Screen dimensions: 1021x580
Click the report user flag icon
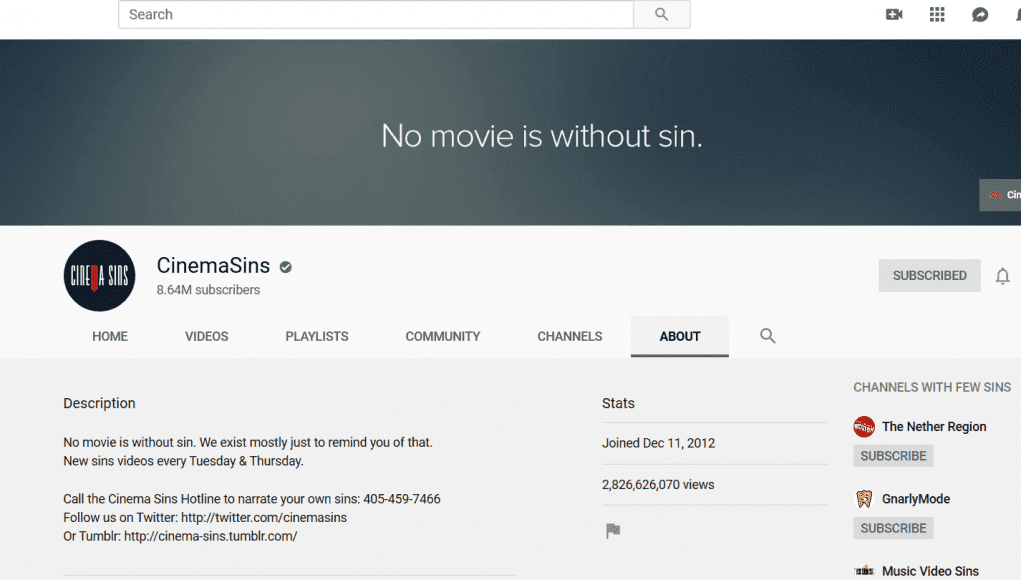pos(613,531)
